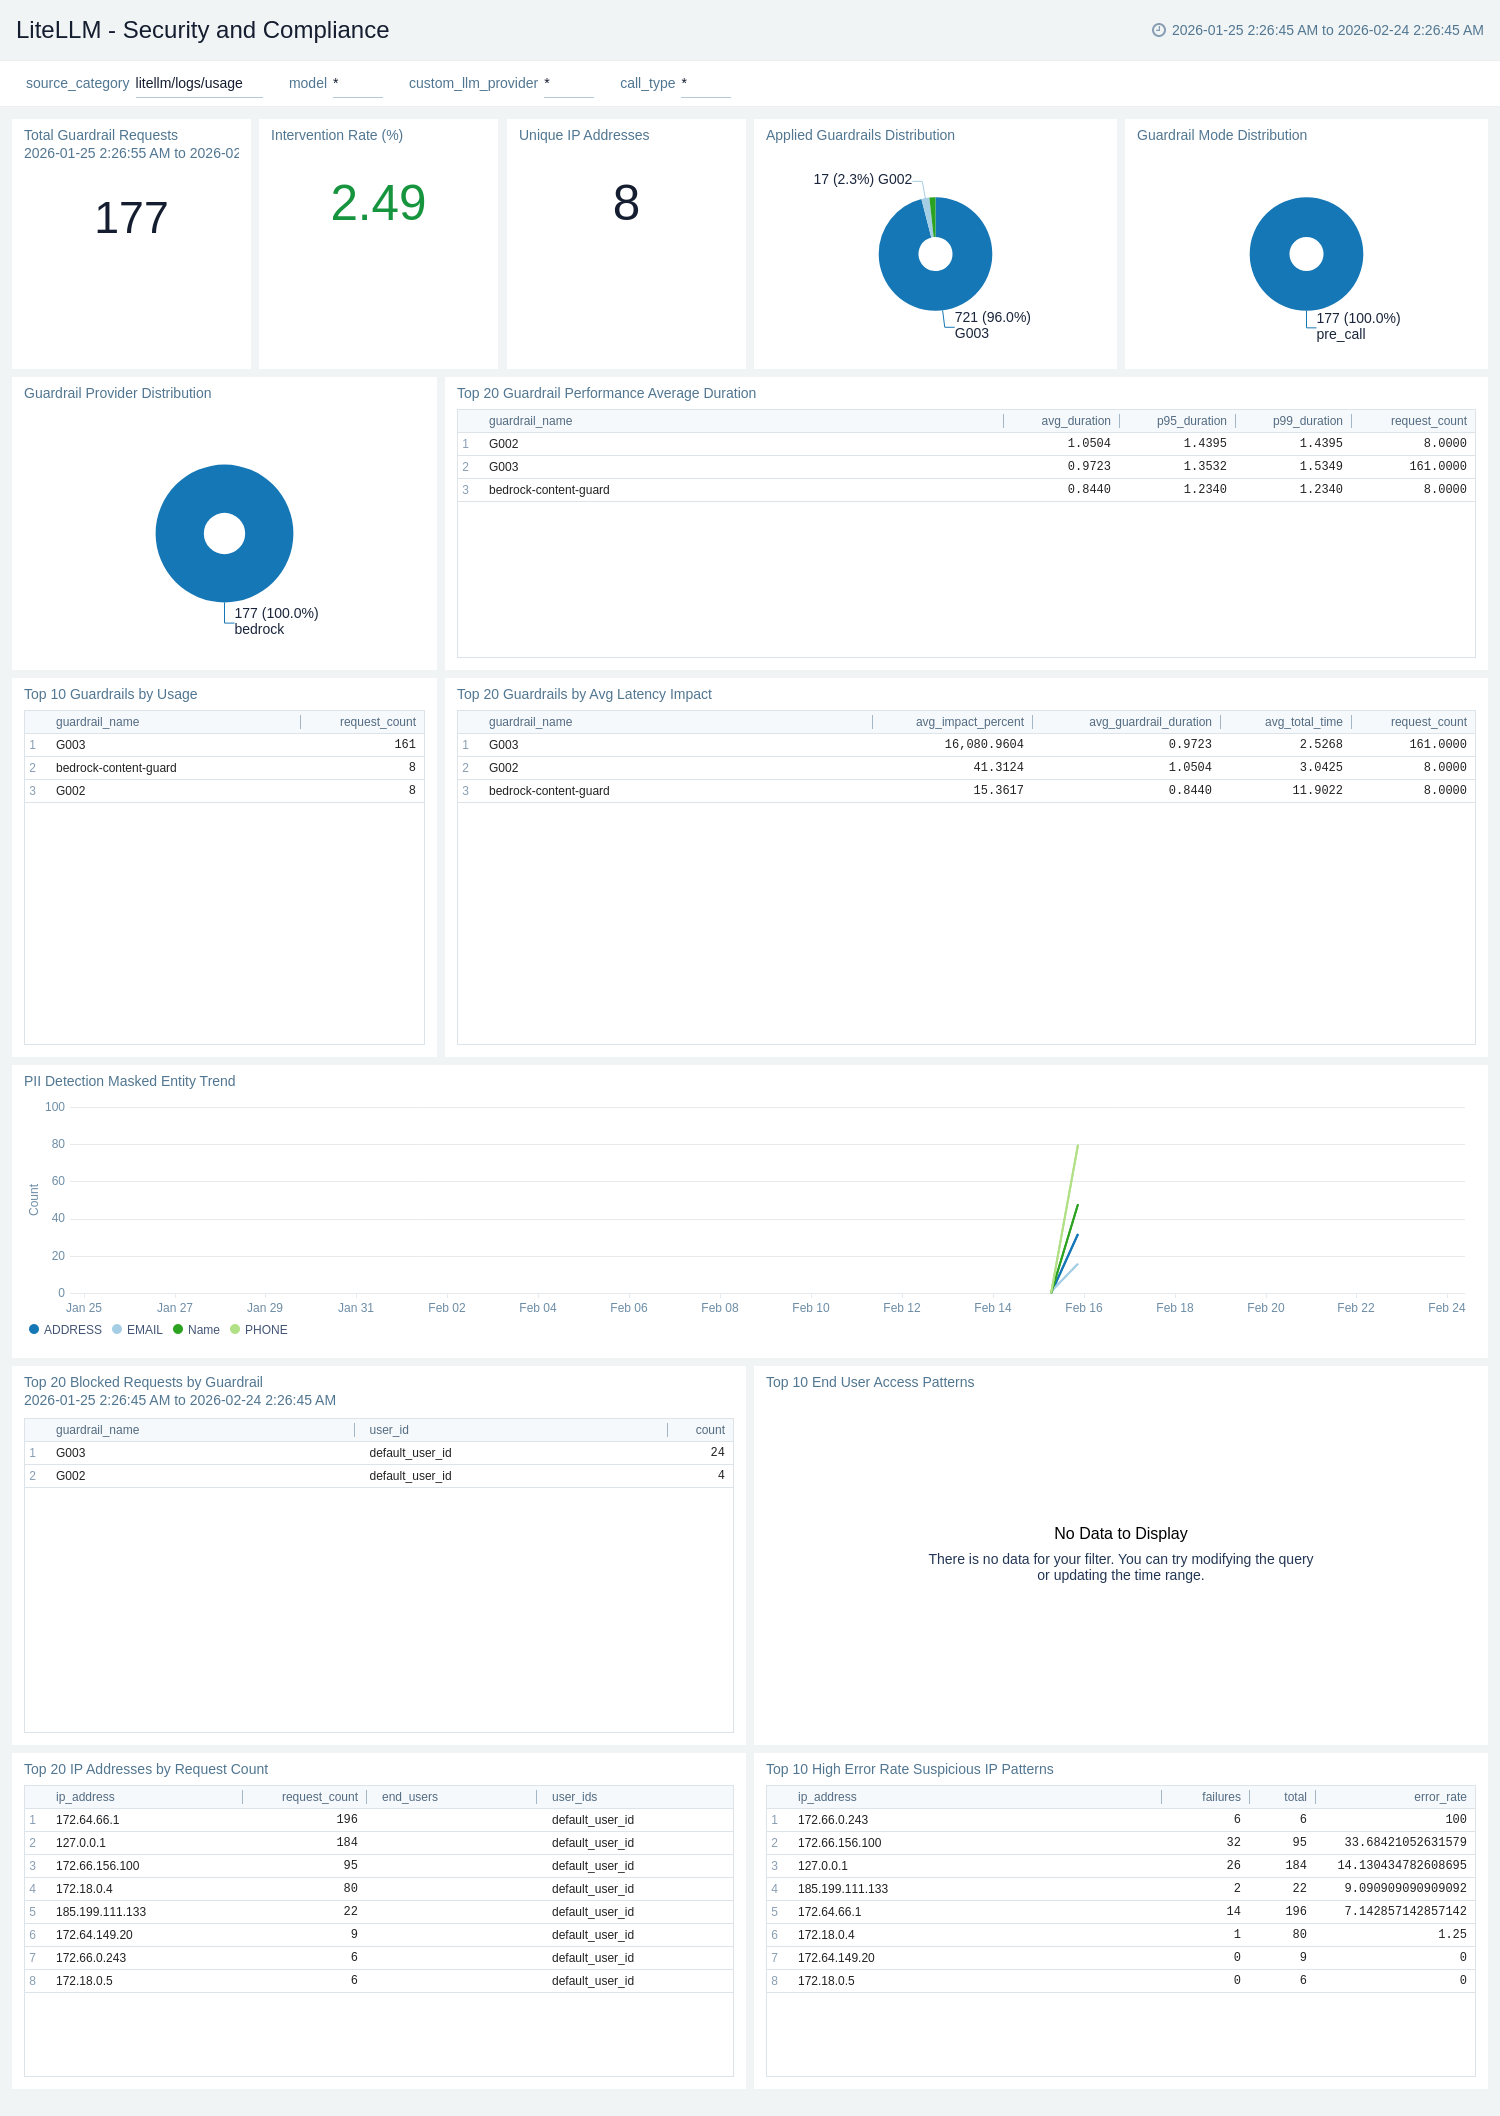1500x2116 pixels.
Task: Click the 33.68421052631579 error rate cell
Action: (1405, 1843)
